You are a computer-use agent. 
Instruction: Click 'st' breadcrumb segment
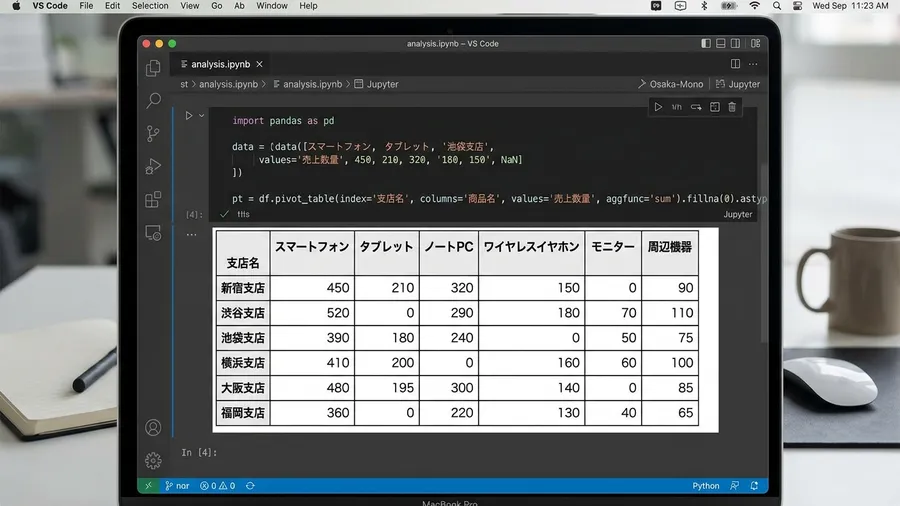pos(184,84)
